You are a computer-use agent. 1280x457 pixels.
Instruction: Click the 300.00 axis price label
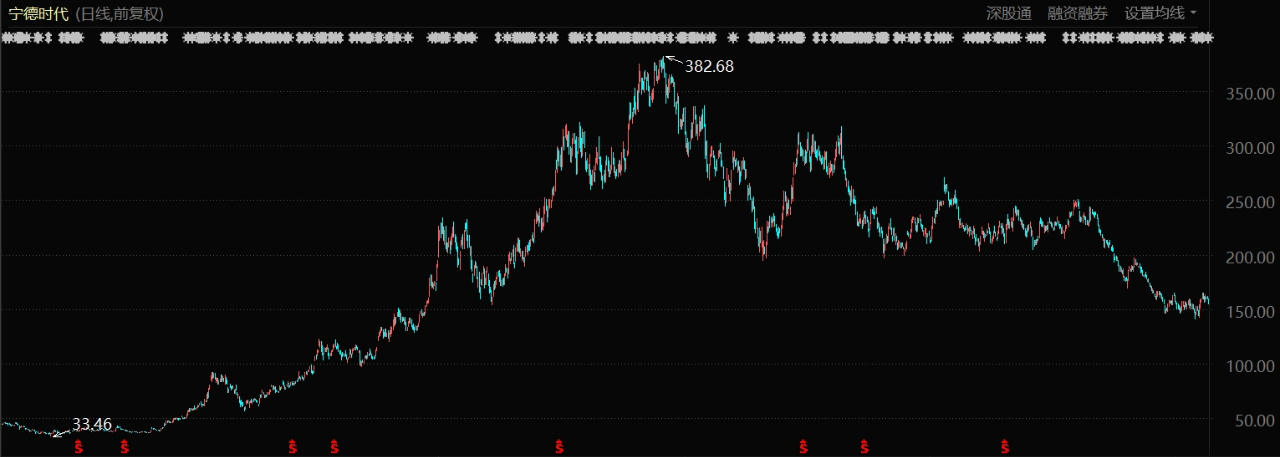(x=1248, y=148)
